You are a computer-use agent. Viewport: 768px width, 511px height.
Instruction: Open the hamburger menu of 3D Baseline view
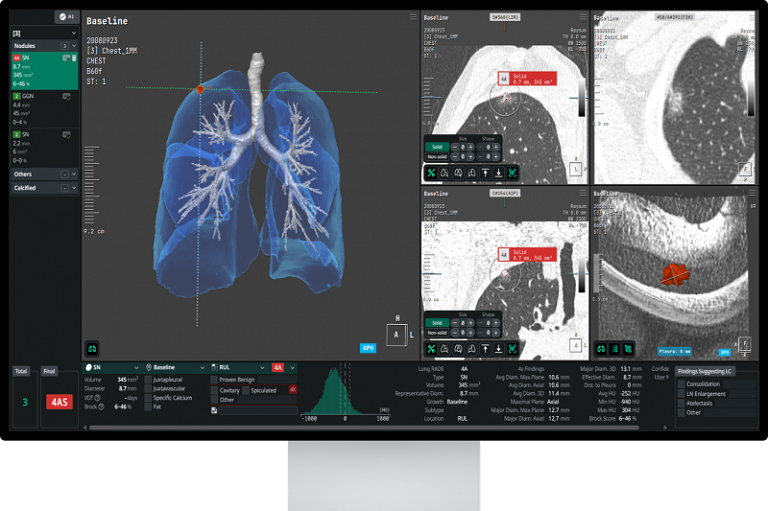(412, 17)
